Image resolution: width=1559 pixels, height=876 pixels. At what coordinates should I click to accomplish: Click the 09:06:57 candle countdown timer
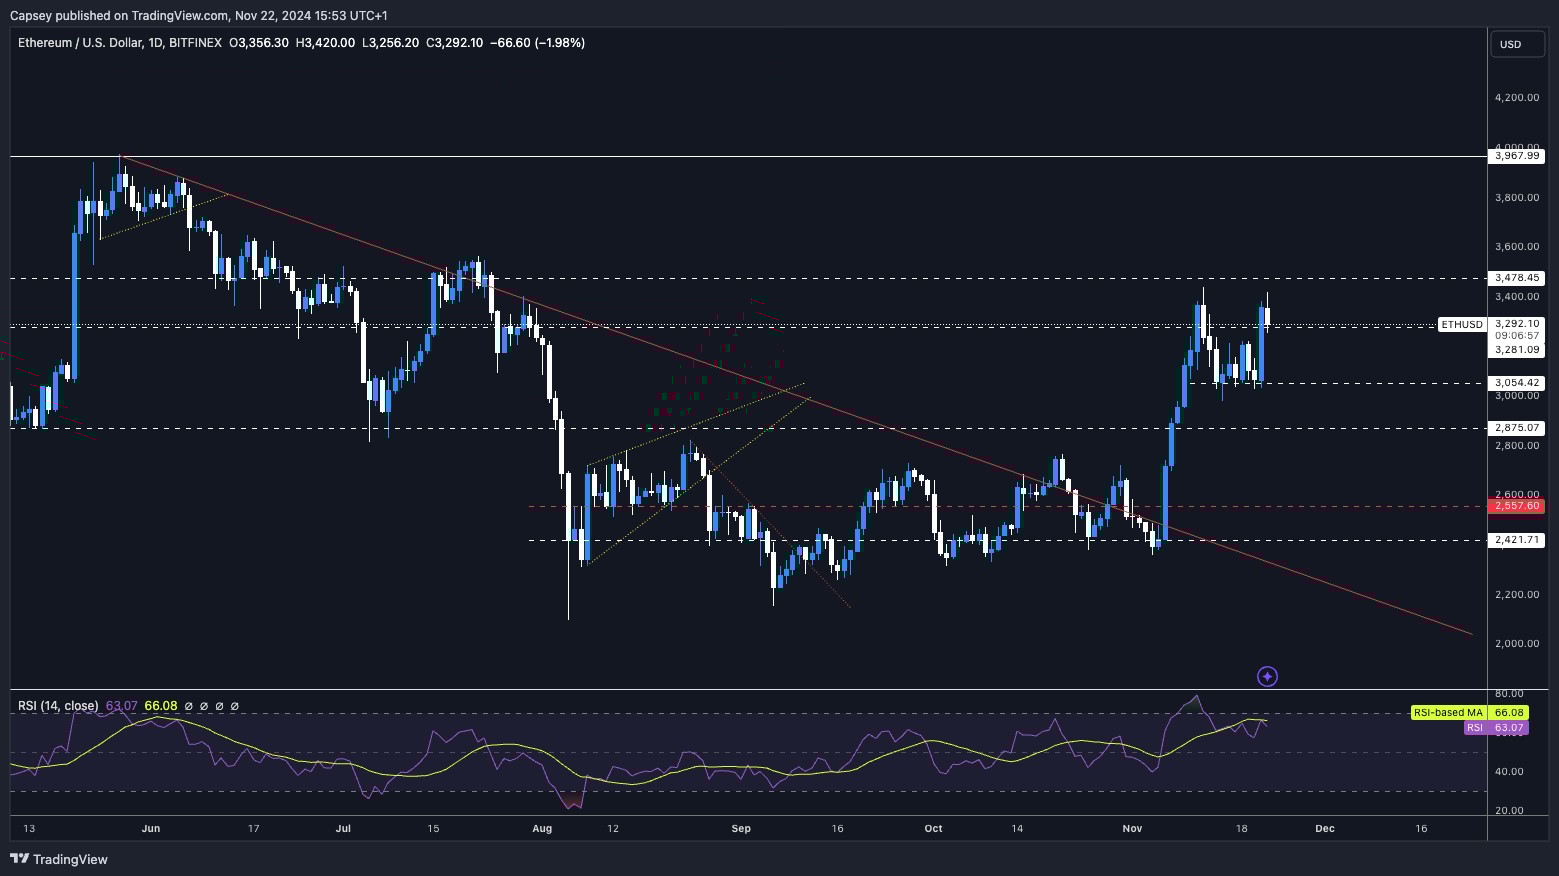pos(1518,337)
